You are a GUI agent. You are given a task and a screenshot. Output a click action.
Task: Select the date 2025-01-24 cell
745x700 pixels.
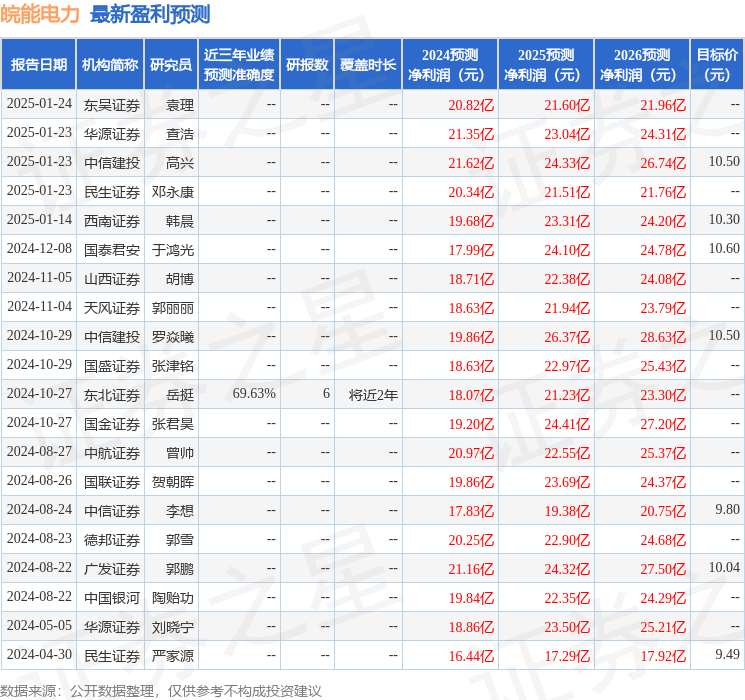(x=39, y=104)
